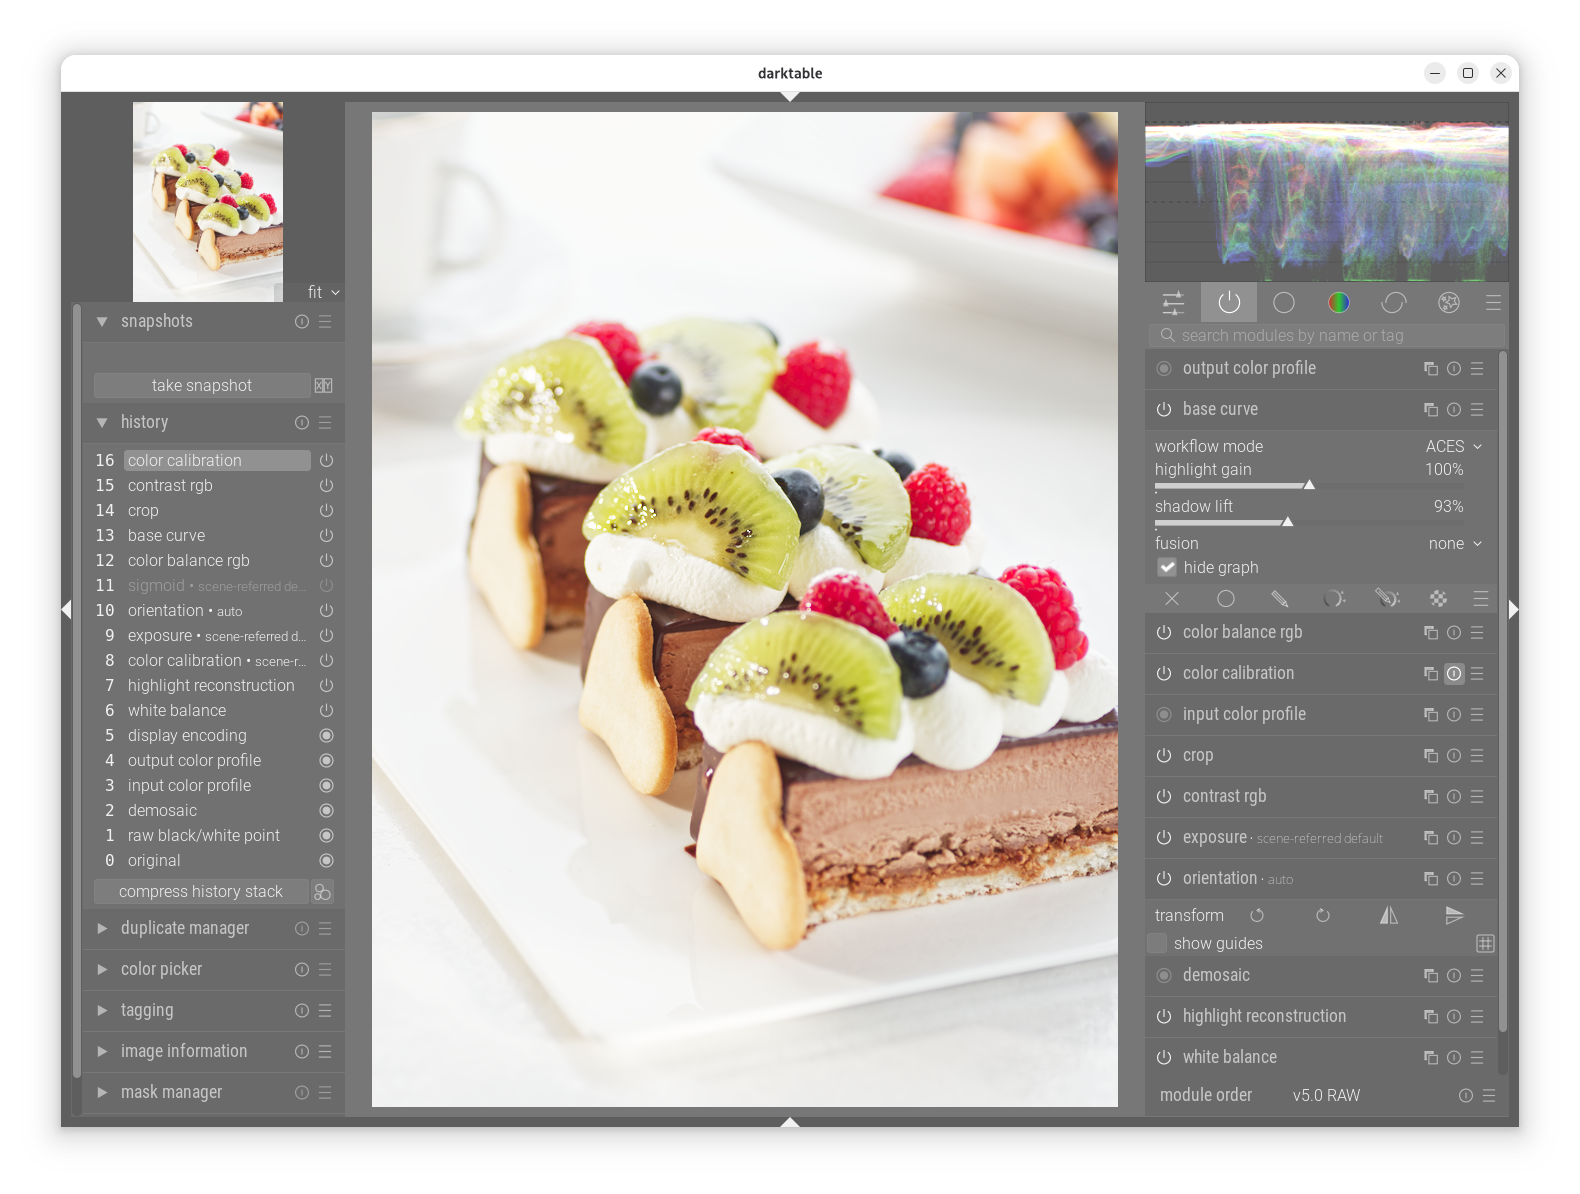This screenshot has width=1580, height=1194.
Task: Toggle the exposure module power icon
Action: pyautogui.click(x=1164, y=838)
